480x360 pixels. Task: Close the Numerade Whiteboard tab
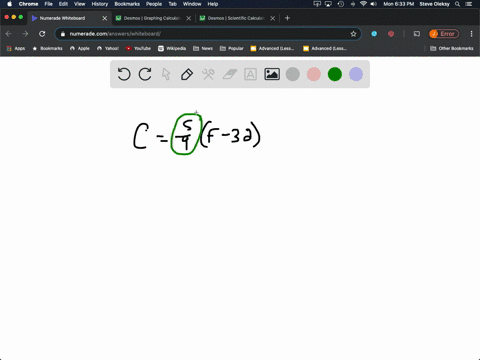104,18
